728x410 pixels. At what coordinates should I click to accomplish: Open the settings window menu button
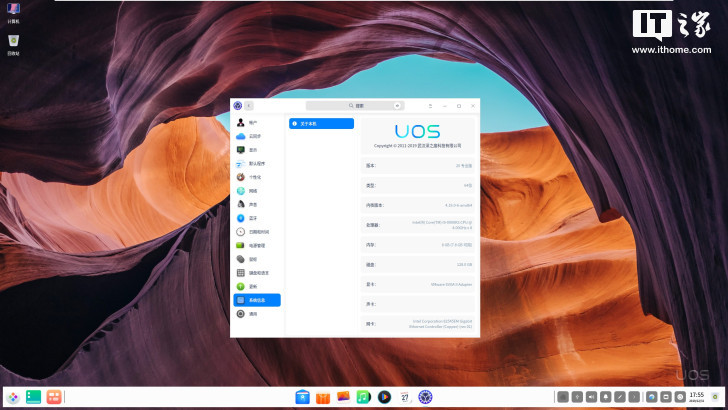pyautogui.click(x=430, y=106)
